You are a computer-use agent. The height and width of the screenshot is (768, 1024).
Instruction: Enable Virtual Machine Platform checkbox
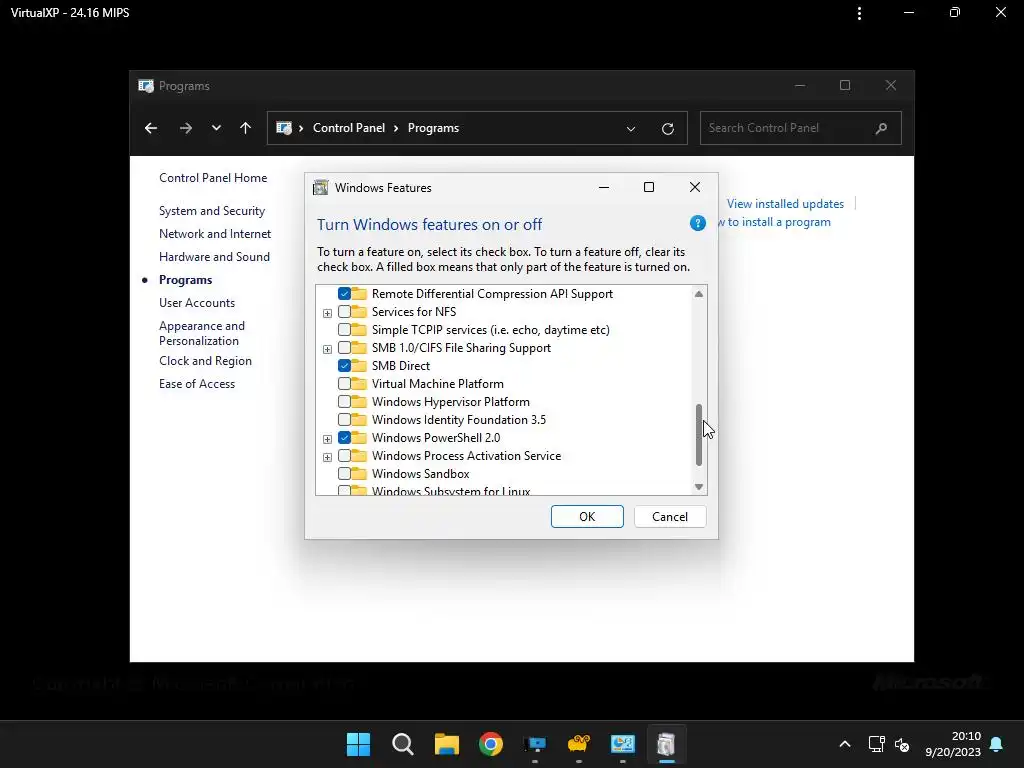(344, 383)
